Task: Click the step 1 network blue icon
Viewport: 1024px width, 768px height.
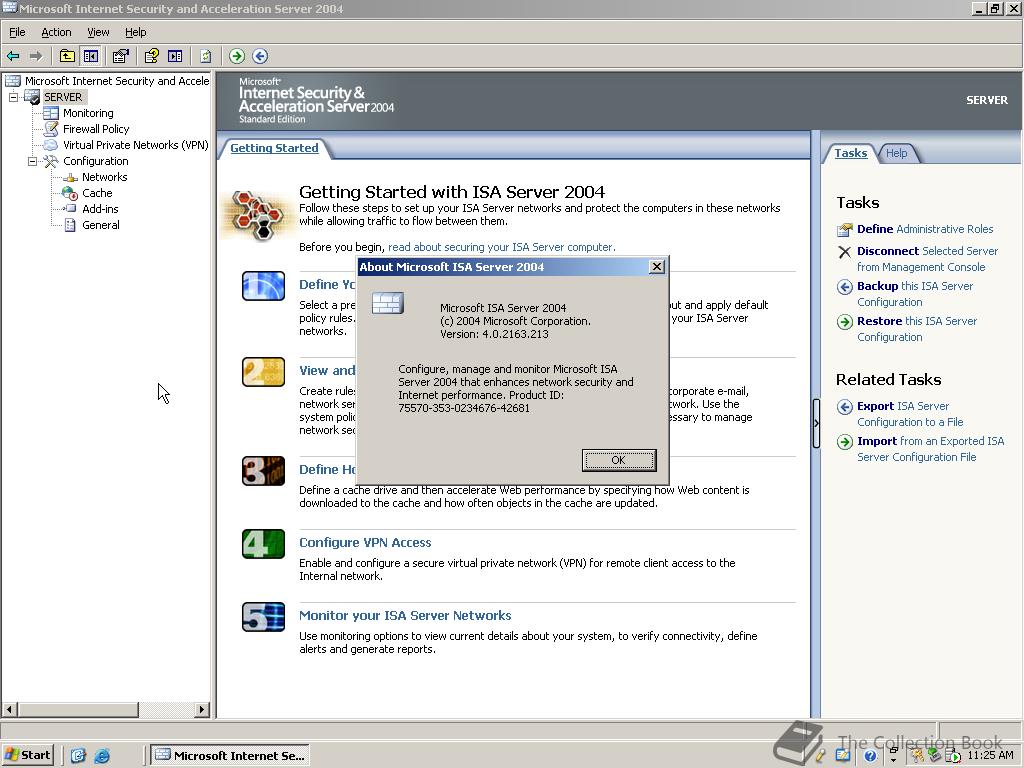Action: pos(263,286)
